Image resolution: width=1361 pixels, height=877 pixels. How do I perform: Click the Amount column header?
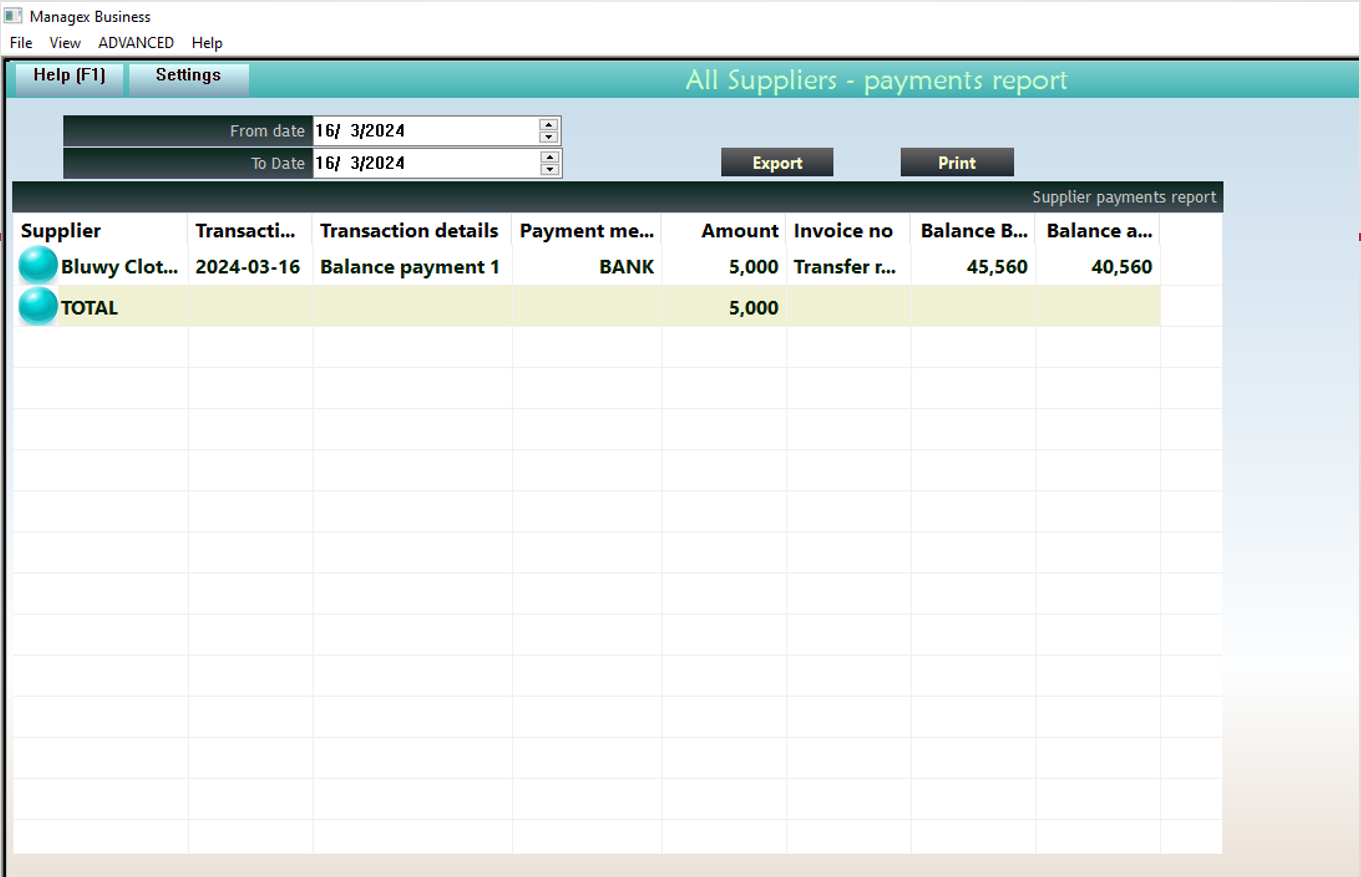739,230
